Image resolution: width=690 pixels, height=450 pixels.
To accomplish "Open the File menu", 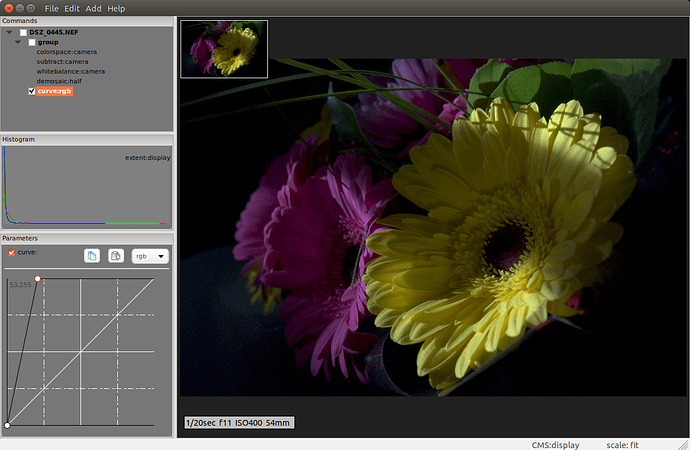I will click(52, 8).
